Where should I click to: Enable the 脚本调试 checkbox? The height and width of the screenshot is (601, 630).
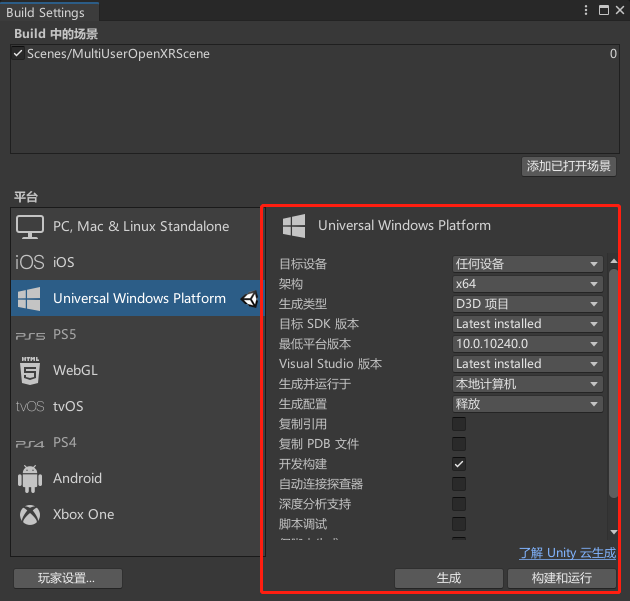click(x=459, y=524)
